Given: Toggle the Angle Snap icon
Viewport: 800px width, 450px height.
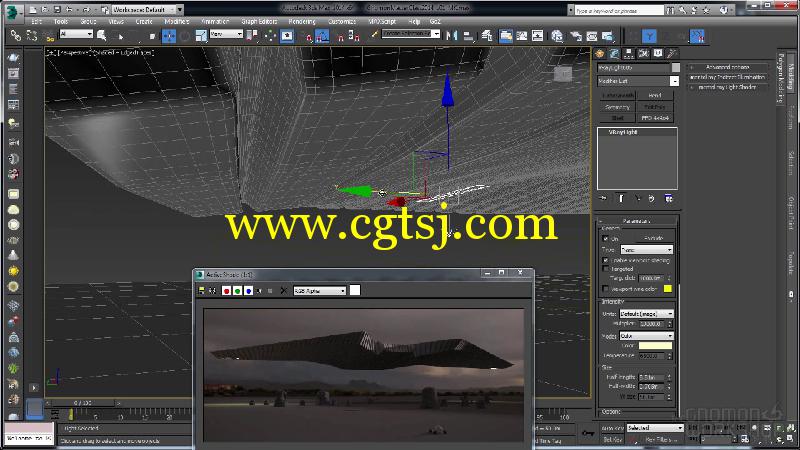Looking at the screenshot, I should [x=322, y=36].
